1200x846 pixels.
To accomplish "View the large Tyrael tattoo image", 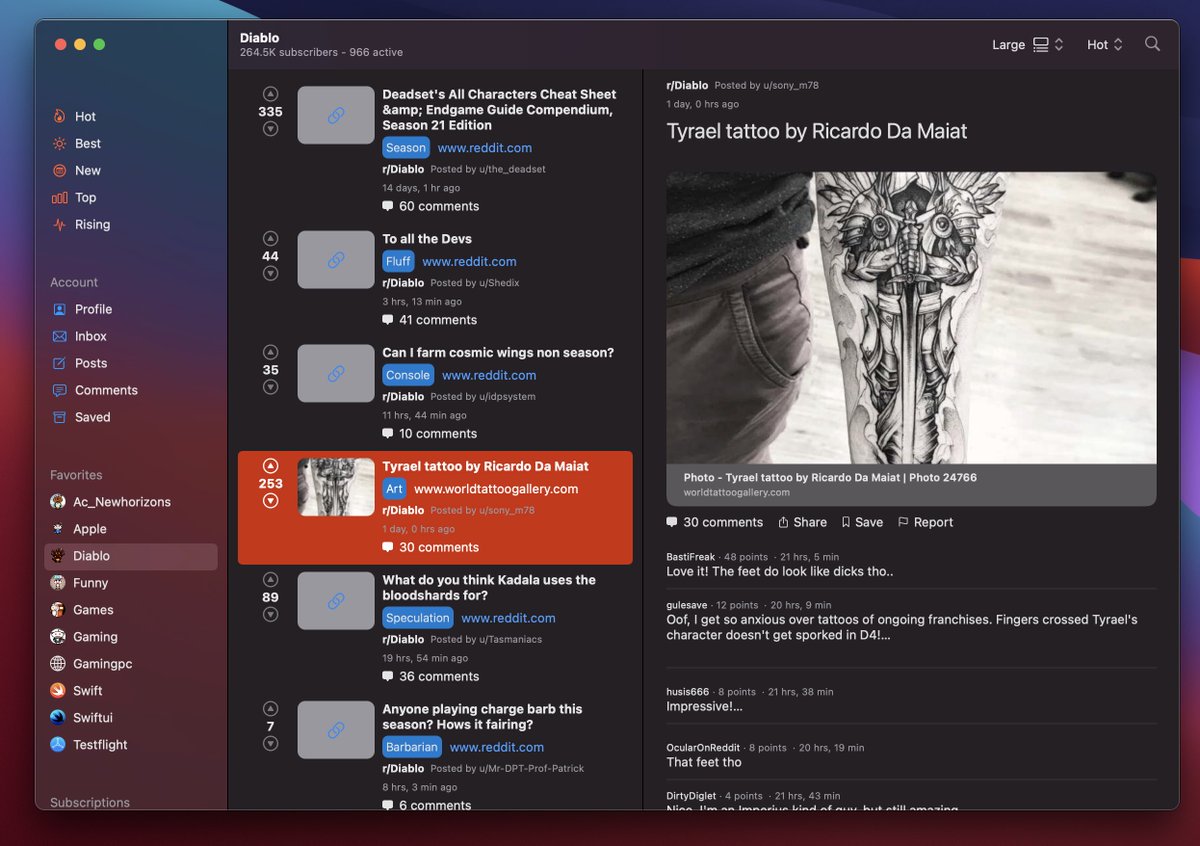I will [x=911, y=317].
